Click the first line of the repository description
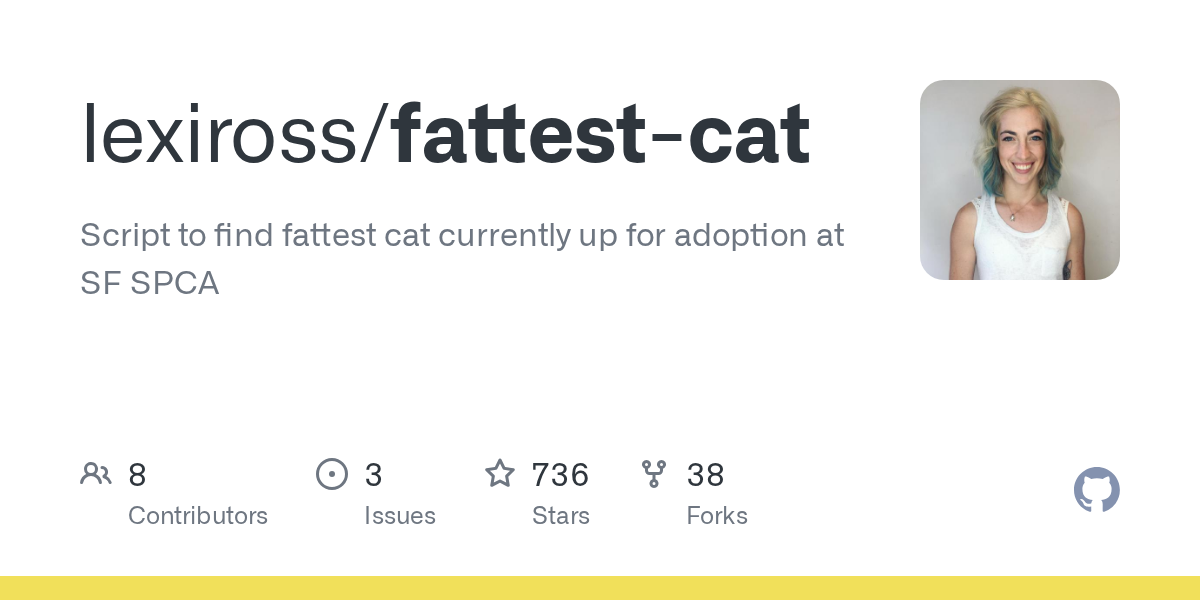The image size is (1200, 600). point(462,236)
